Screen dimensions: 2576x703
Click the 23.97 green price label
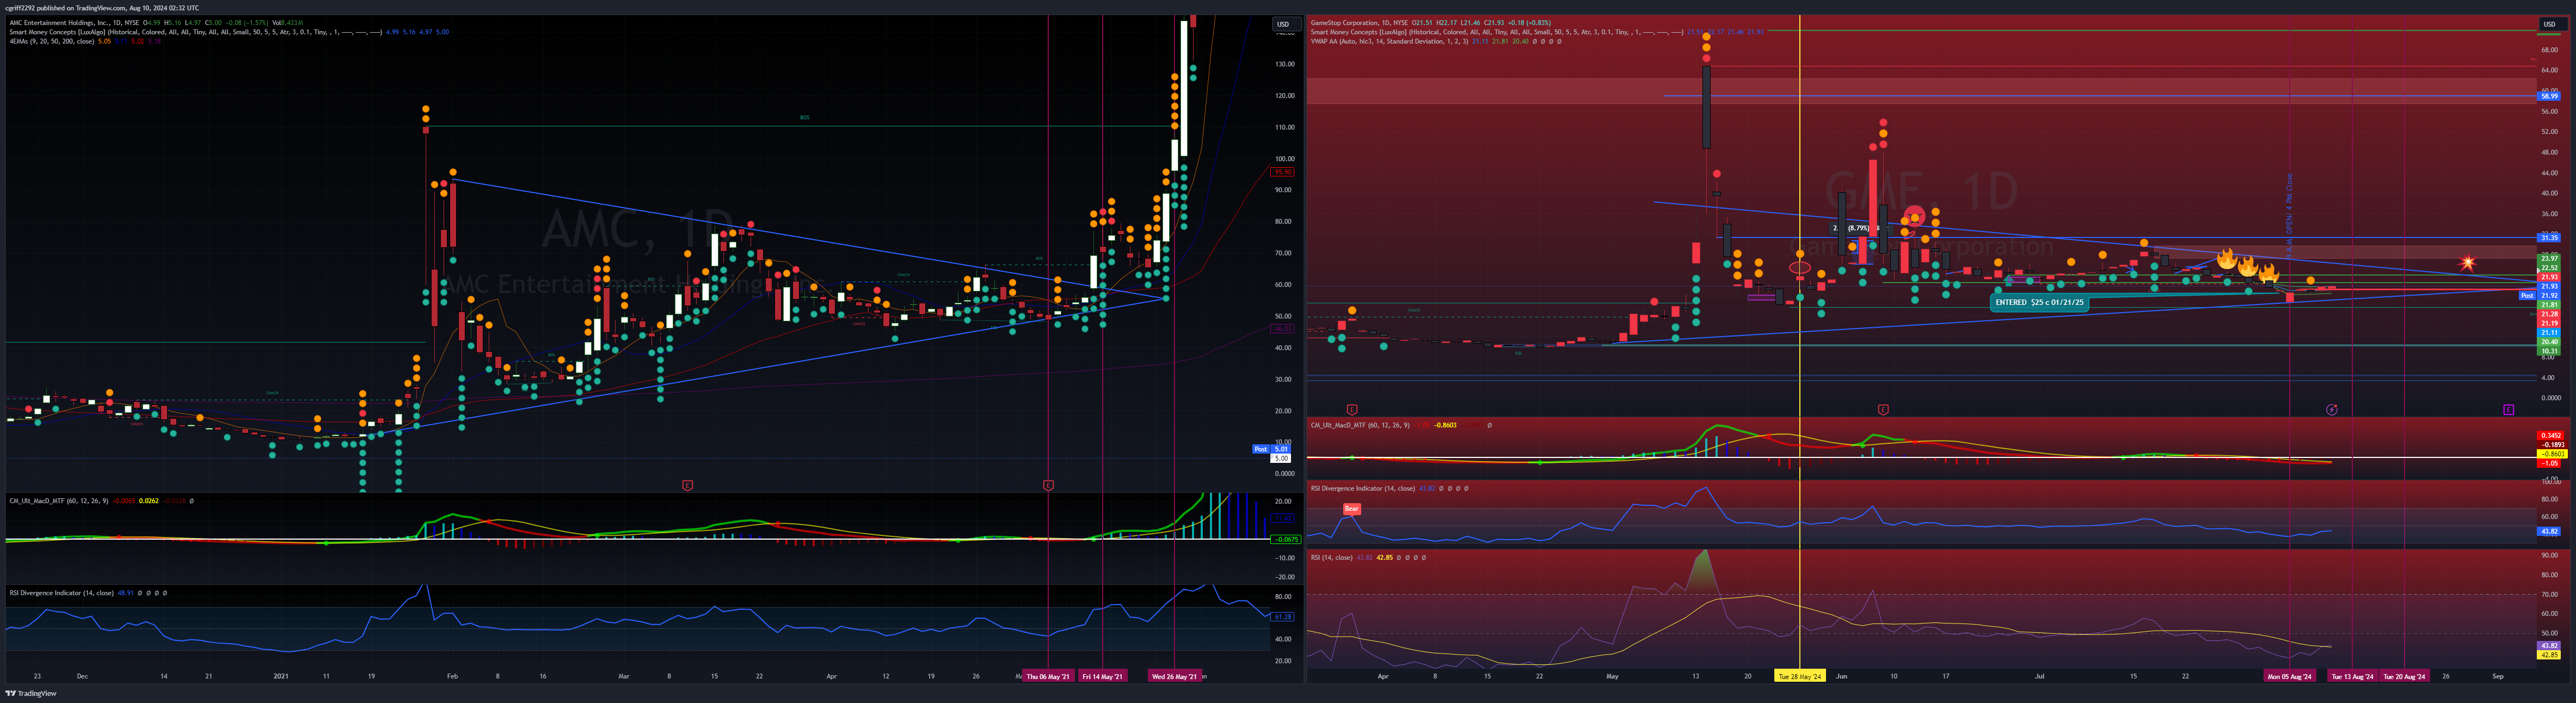coord(2549,259)
